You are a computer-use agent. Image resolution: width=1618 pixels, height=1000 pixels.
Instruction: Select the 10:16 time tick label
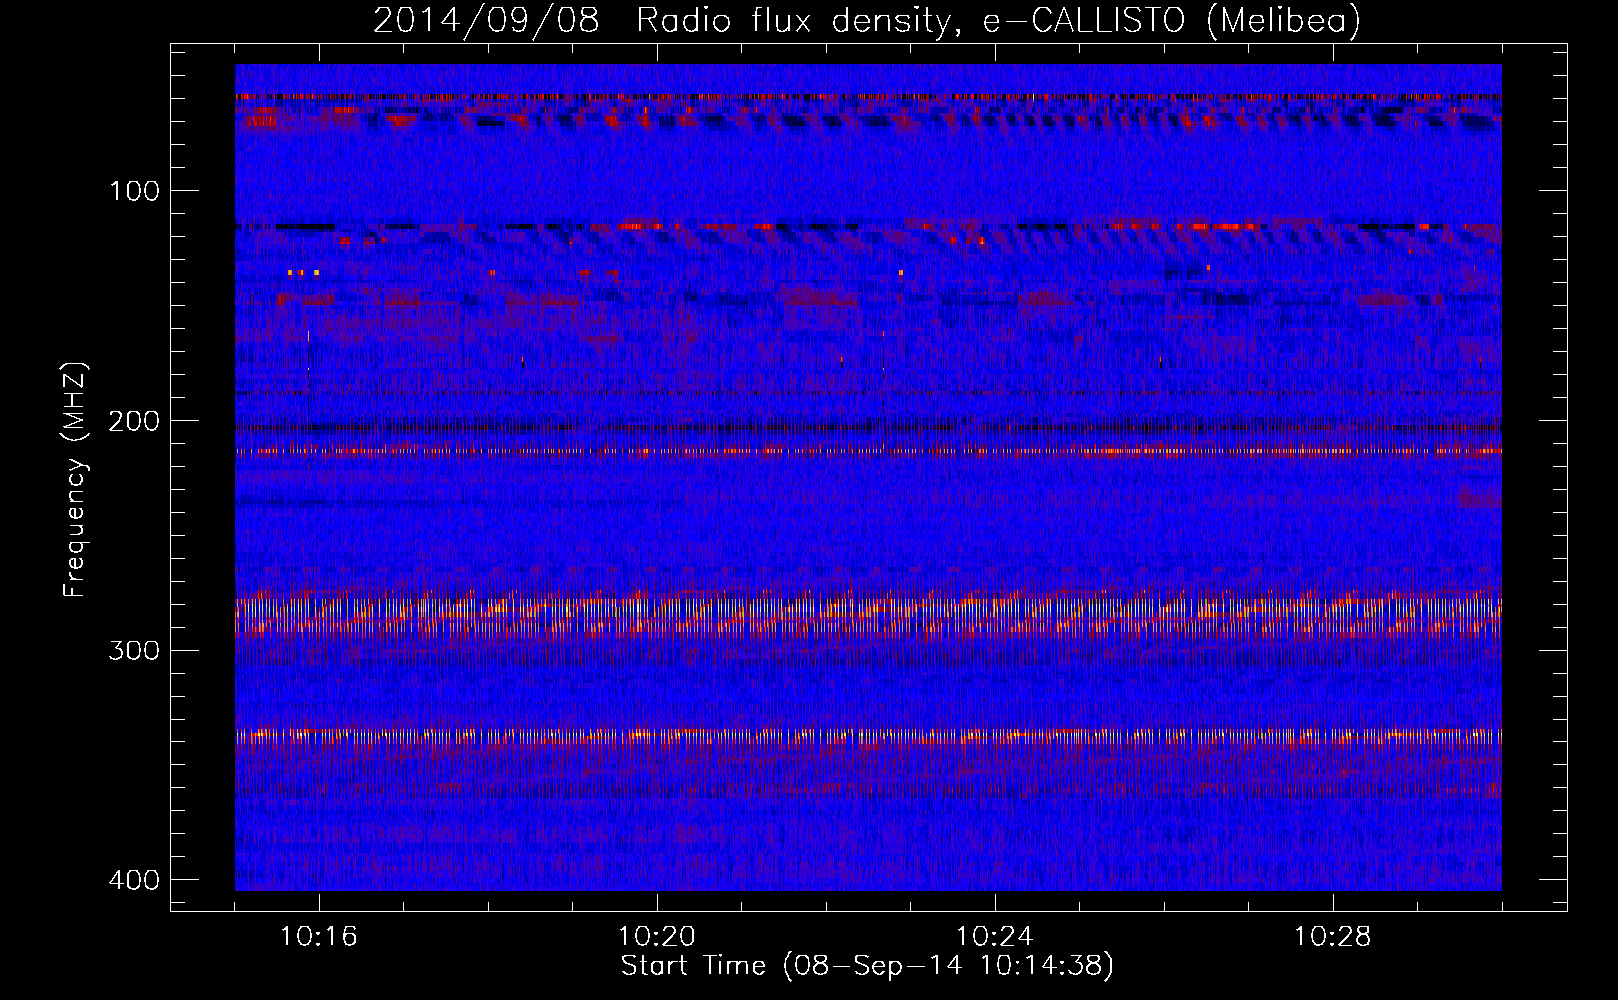(x=319, y=937)
